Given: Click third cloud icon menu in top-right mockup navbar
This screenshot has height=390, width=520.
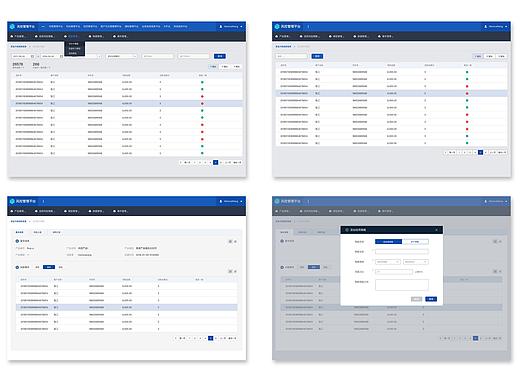Looking at the screenshot, I should pos(336,36).
